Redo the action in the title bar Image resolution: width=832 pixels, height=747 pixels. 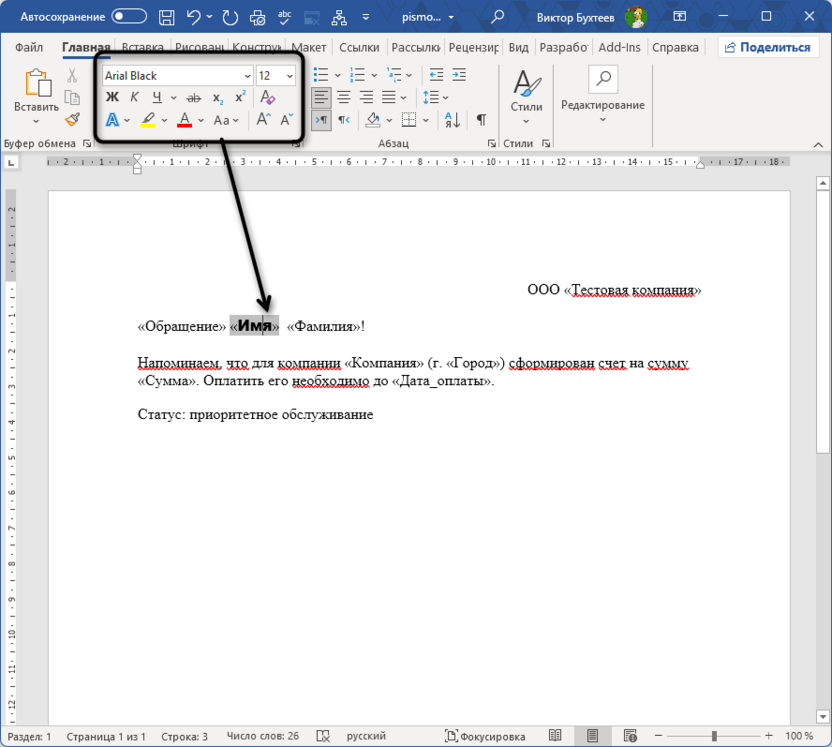click(x=230, y=18)
